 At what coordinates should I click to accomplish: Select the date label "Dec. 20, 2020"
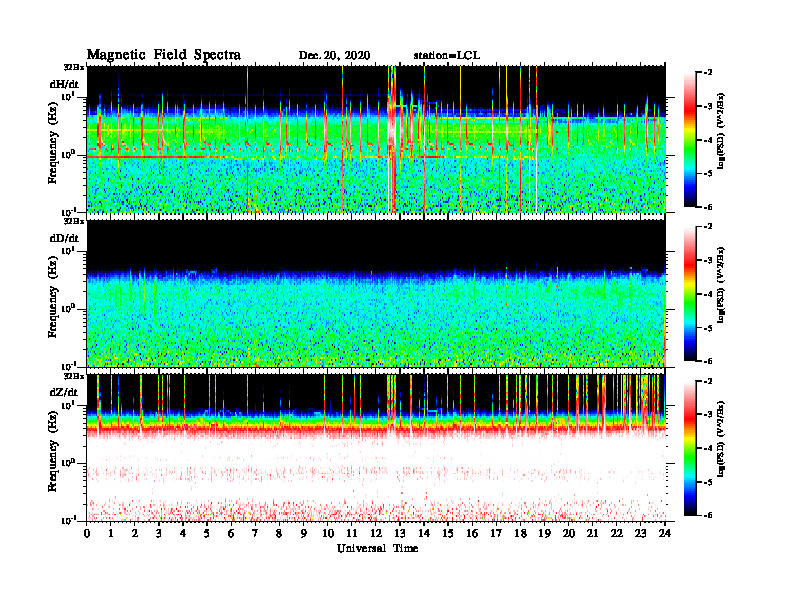(334, 56)
